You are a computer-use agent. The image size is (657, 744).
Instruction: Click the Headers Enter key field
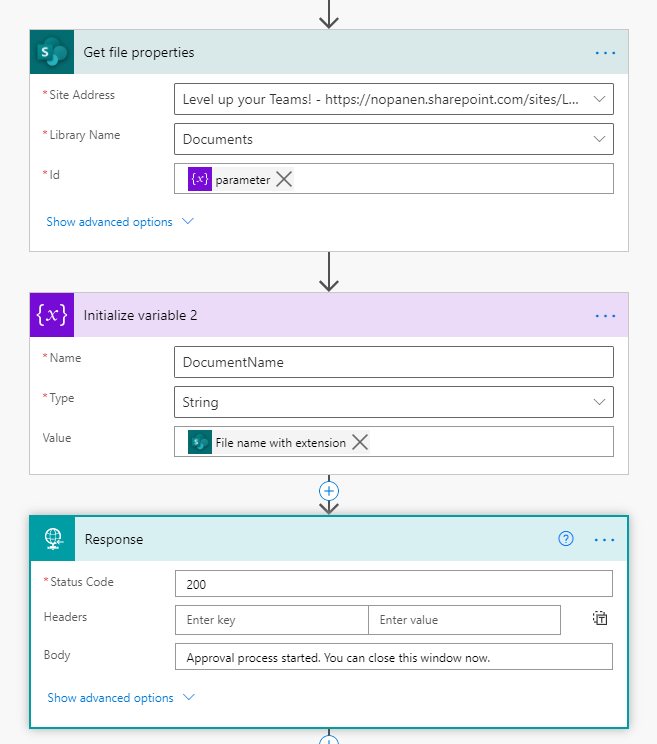pyautogui.click(x=271, y=620)
